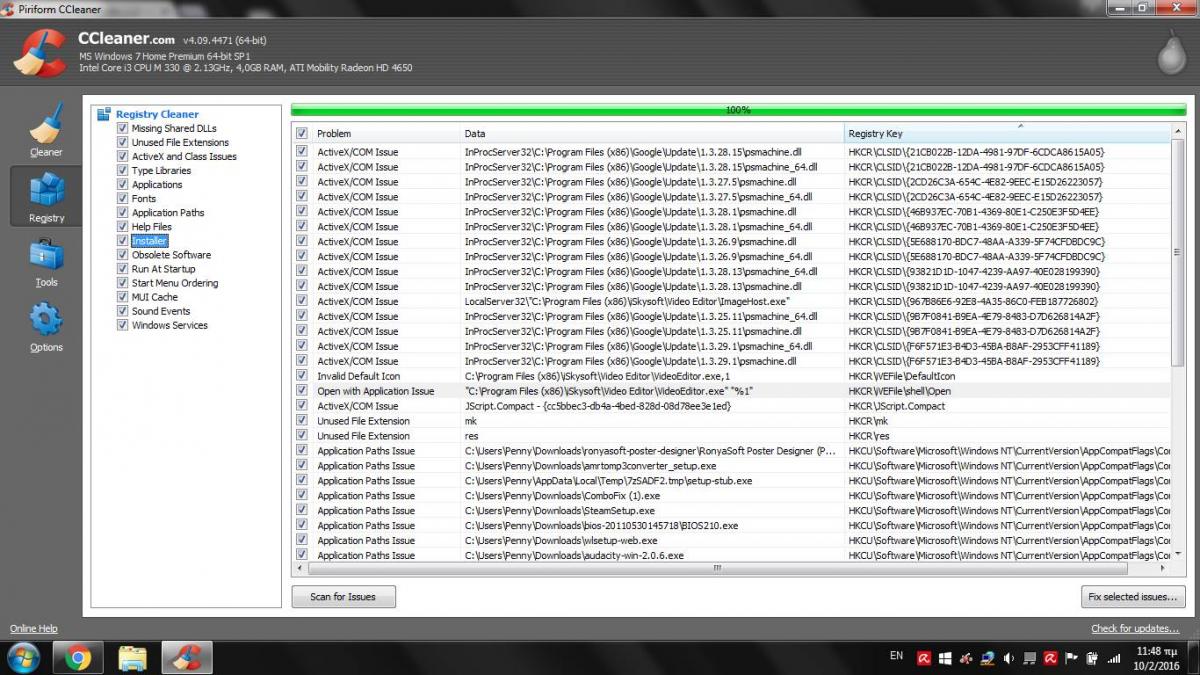Uncheck the Type Libraries option
The height and width of the screenshot is (675, 1200).
[x=123, y=170]
